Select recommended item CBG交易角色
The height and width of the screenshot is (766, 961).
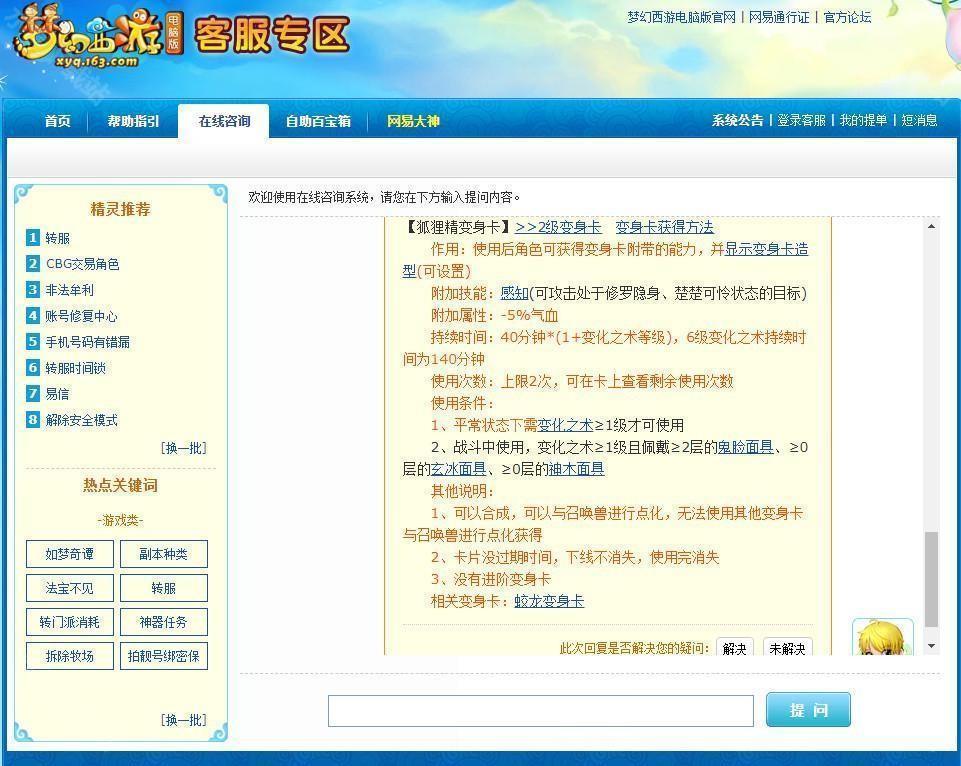82,264
